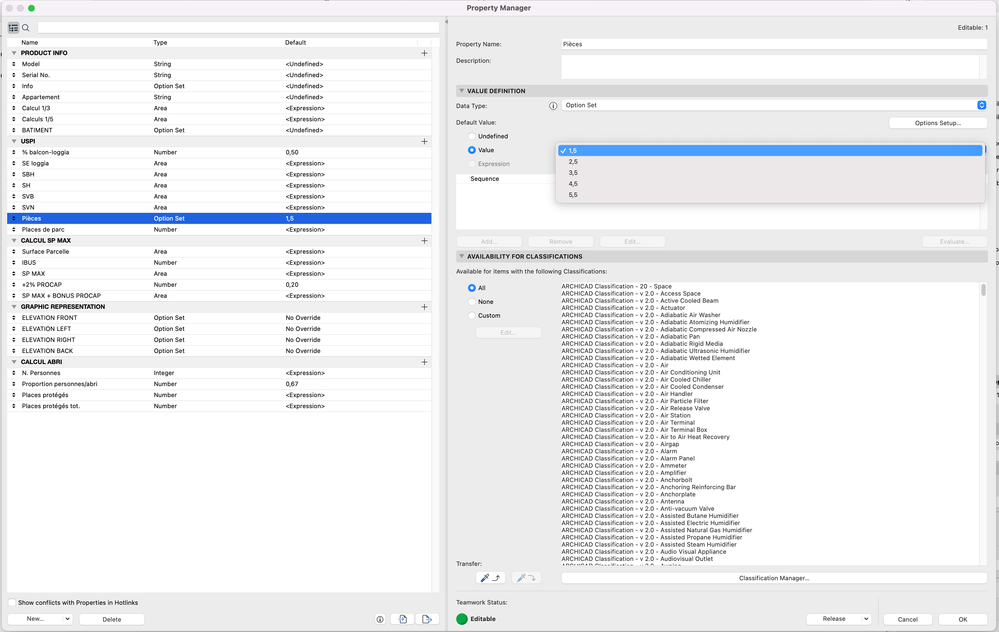Image resolution: width=999 pixels, height=632 pixels.
Task: Click the tree view icon above the property list
Action: 11,27
